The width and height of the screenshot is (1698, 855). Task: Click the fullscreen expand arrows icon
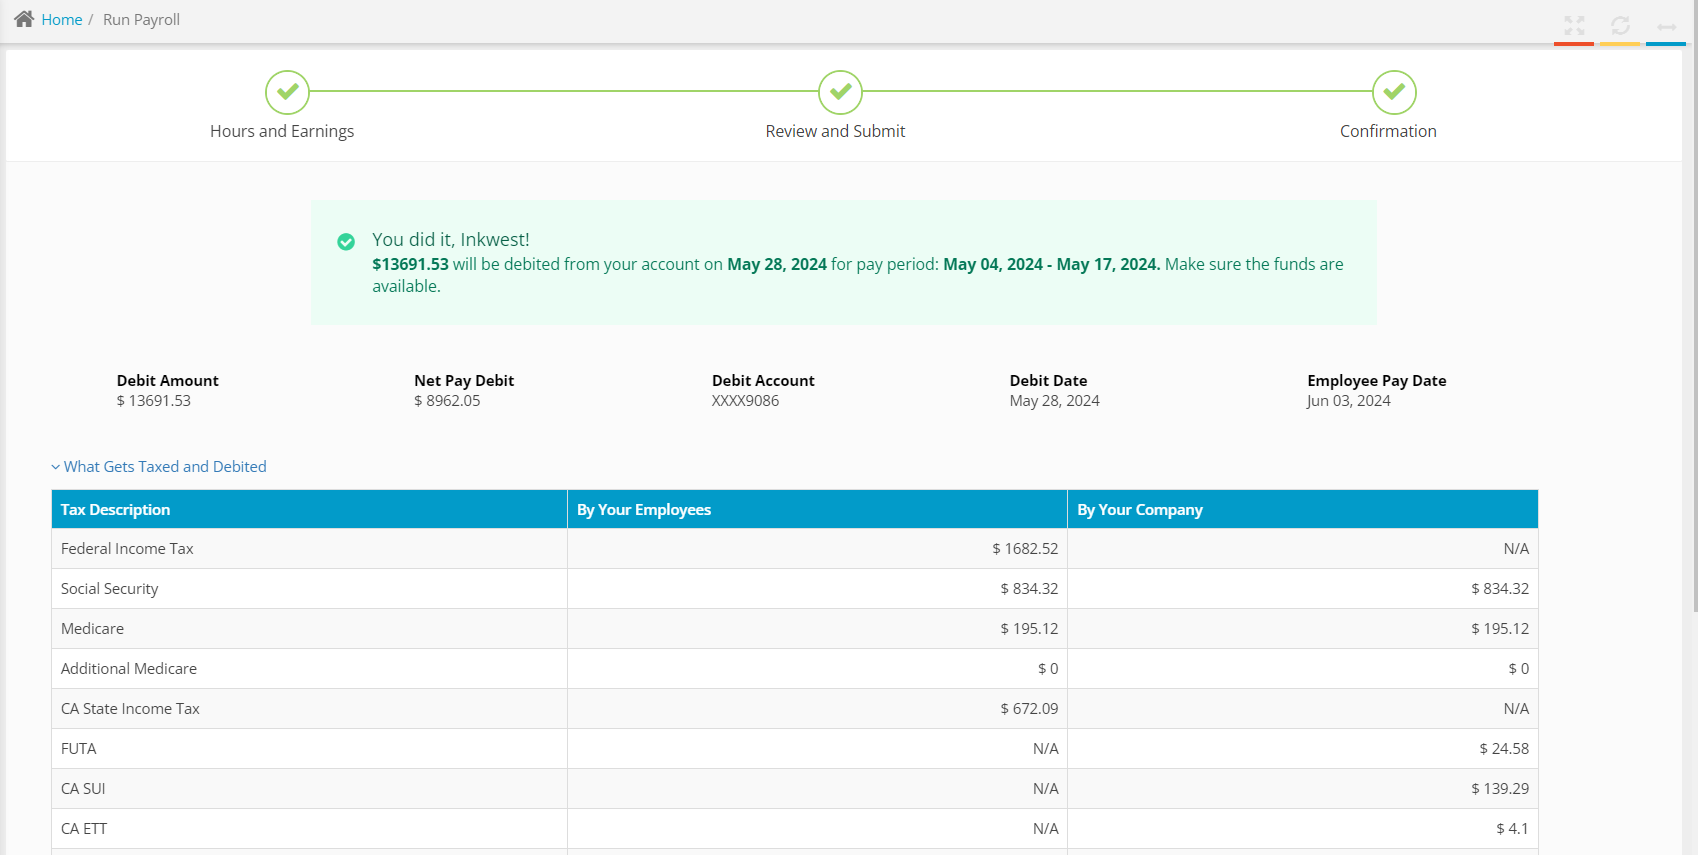[1574, 26]
